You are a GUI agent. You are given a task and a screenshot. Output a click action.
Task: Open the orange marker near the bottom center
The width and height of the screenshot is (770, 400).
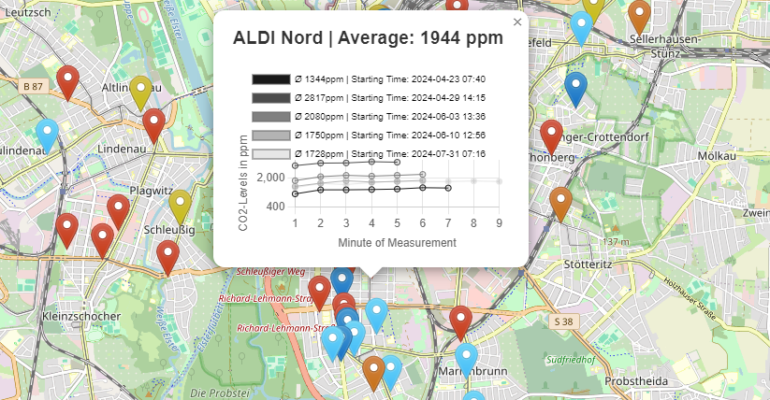(x=374, y=374)
